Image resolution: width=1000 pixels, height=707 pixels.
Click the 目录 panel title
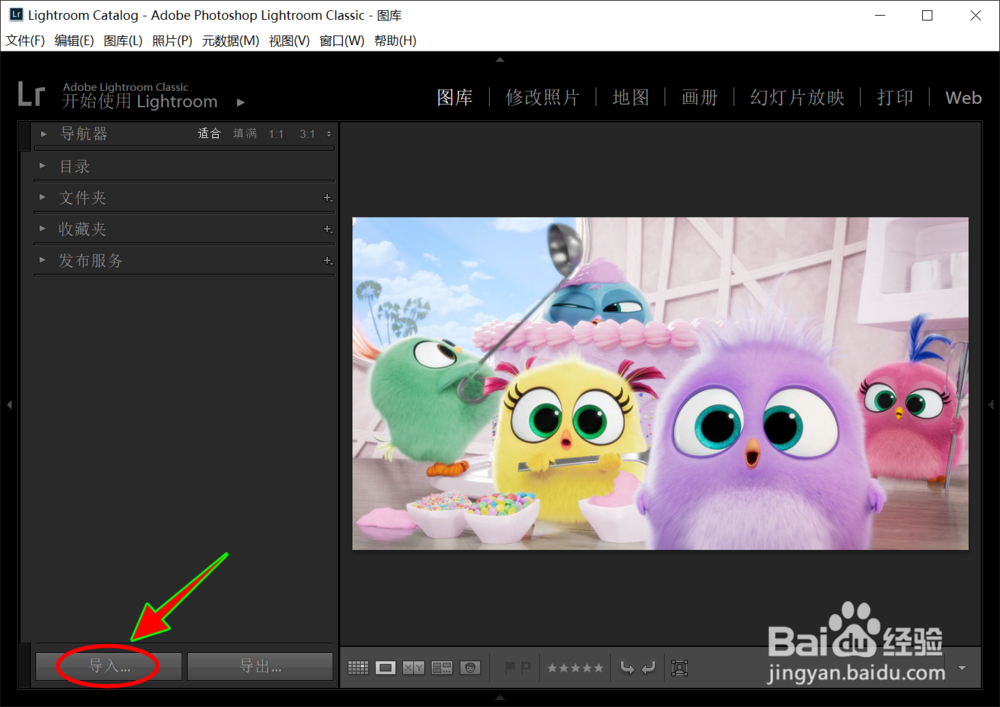(75, 166)
